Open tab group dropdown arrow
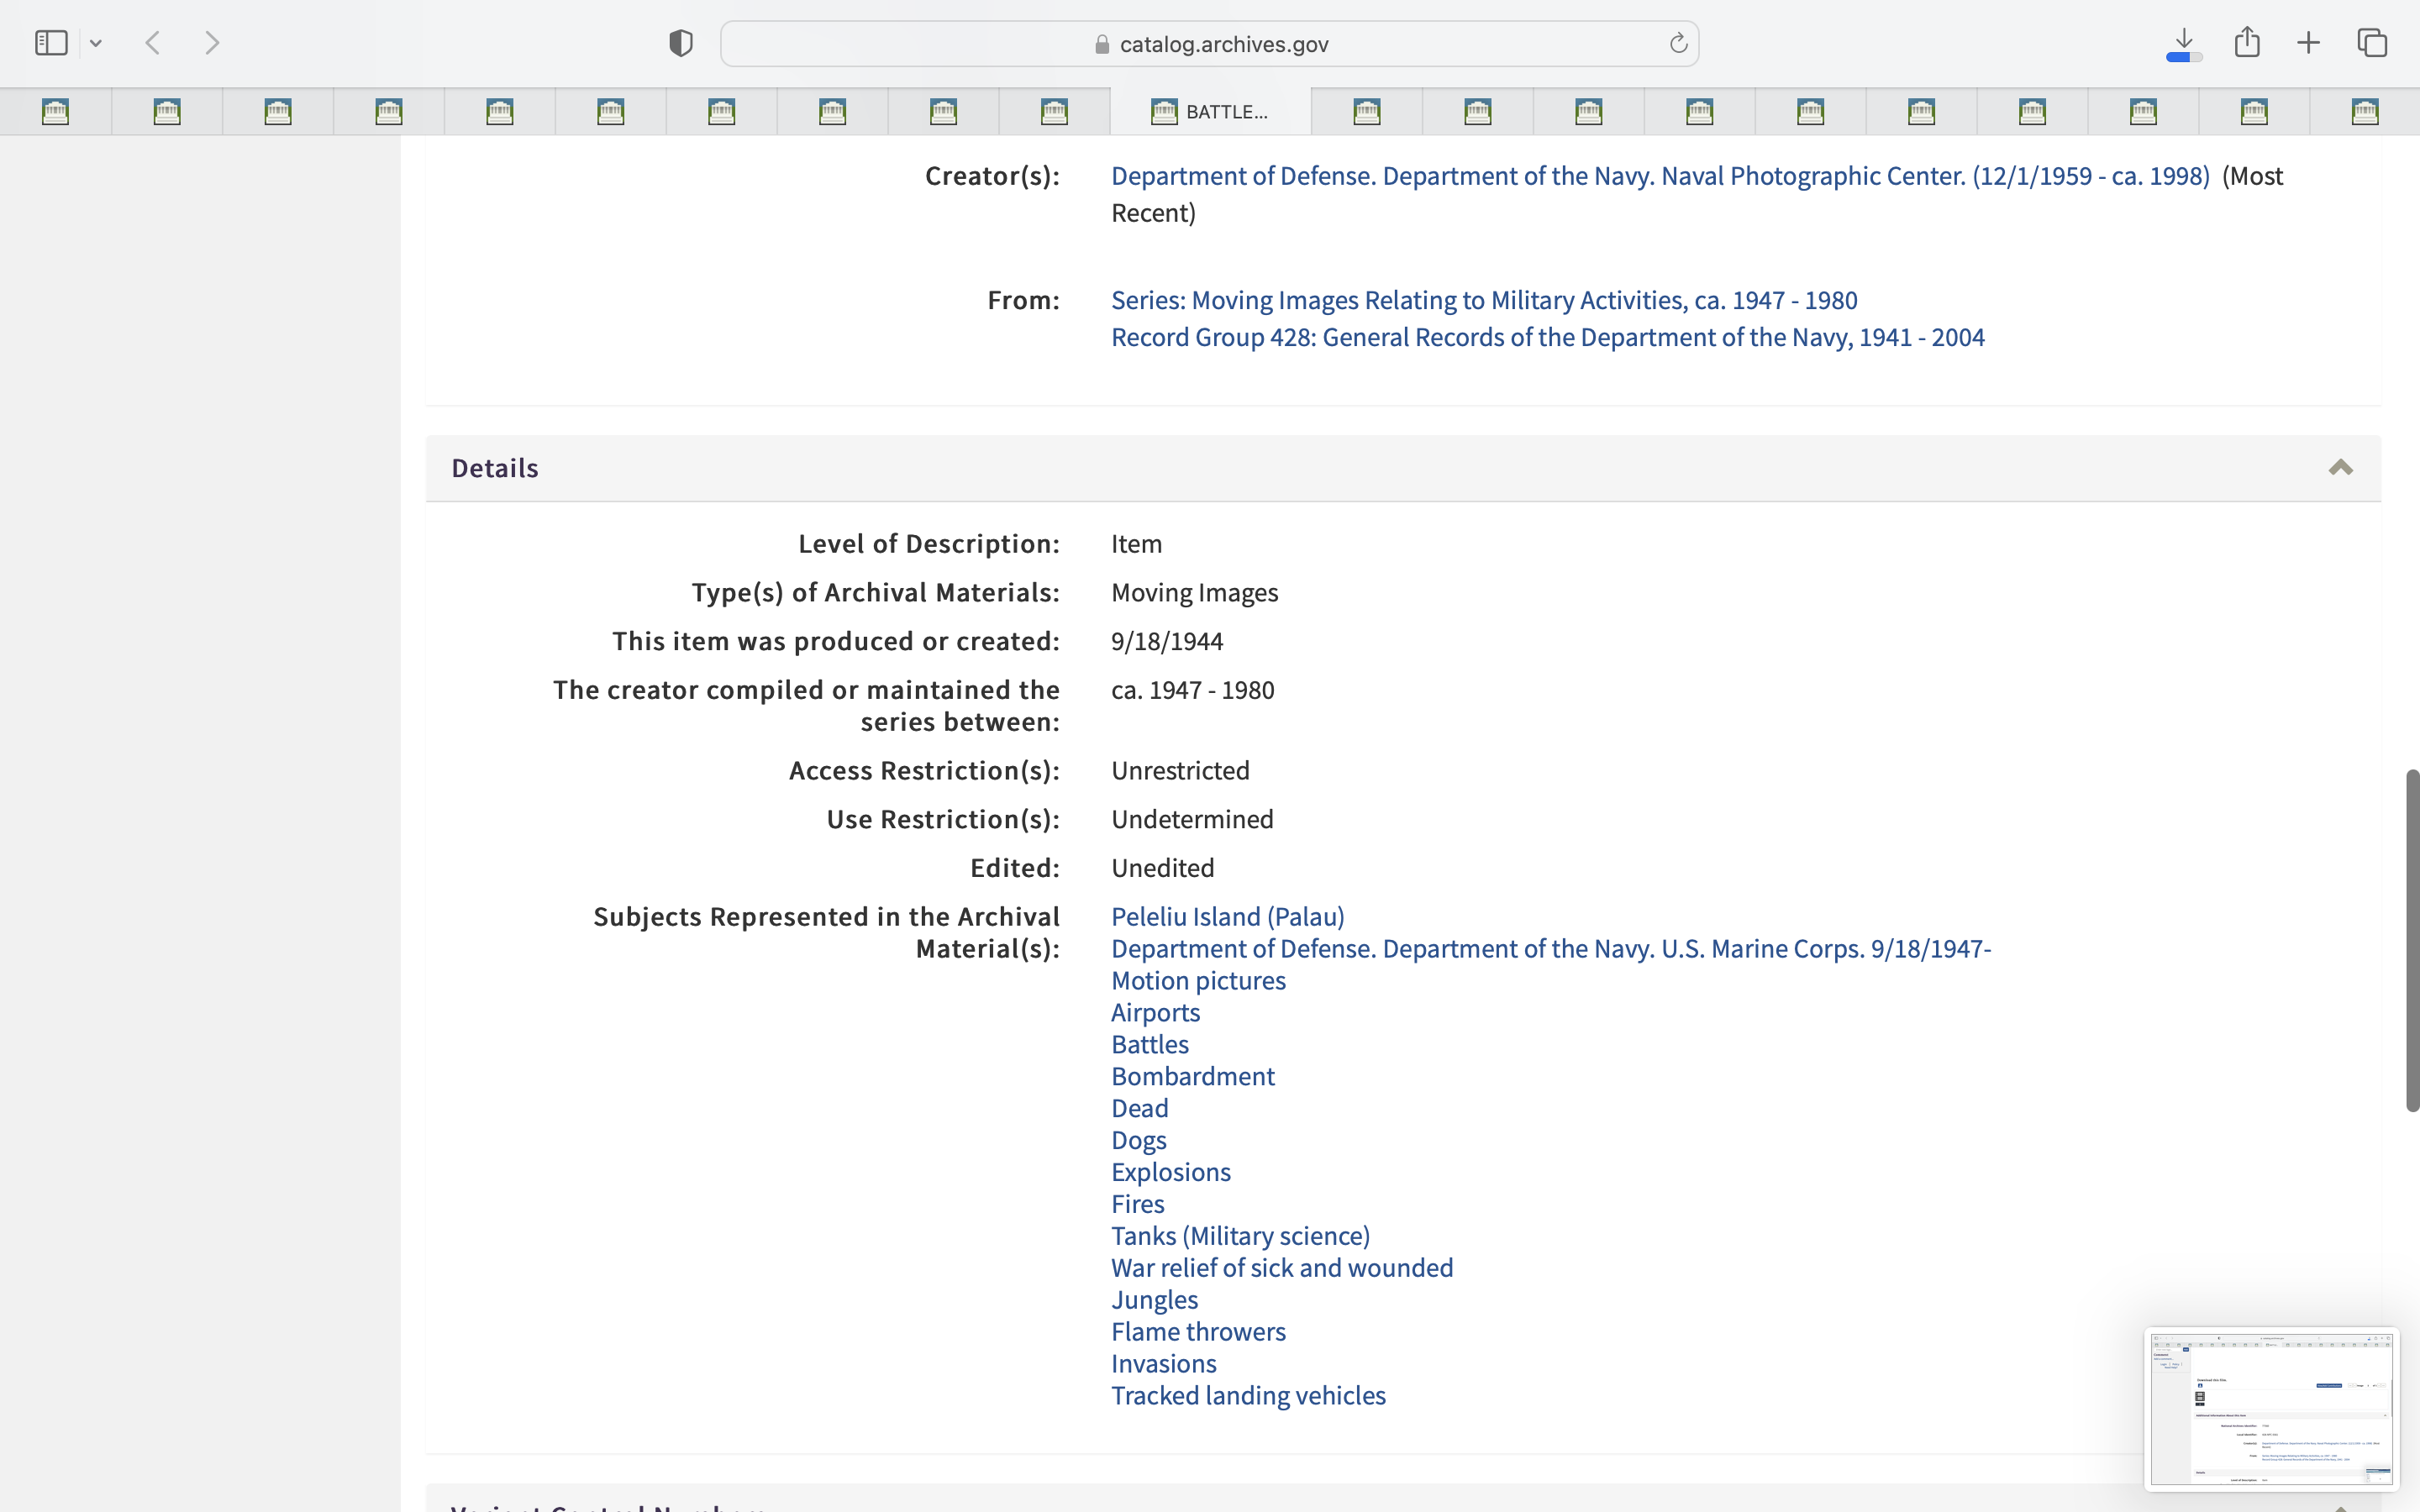The height and width of the screenshot is (1512, 2420). coord(96,43)
